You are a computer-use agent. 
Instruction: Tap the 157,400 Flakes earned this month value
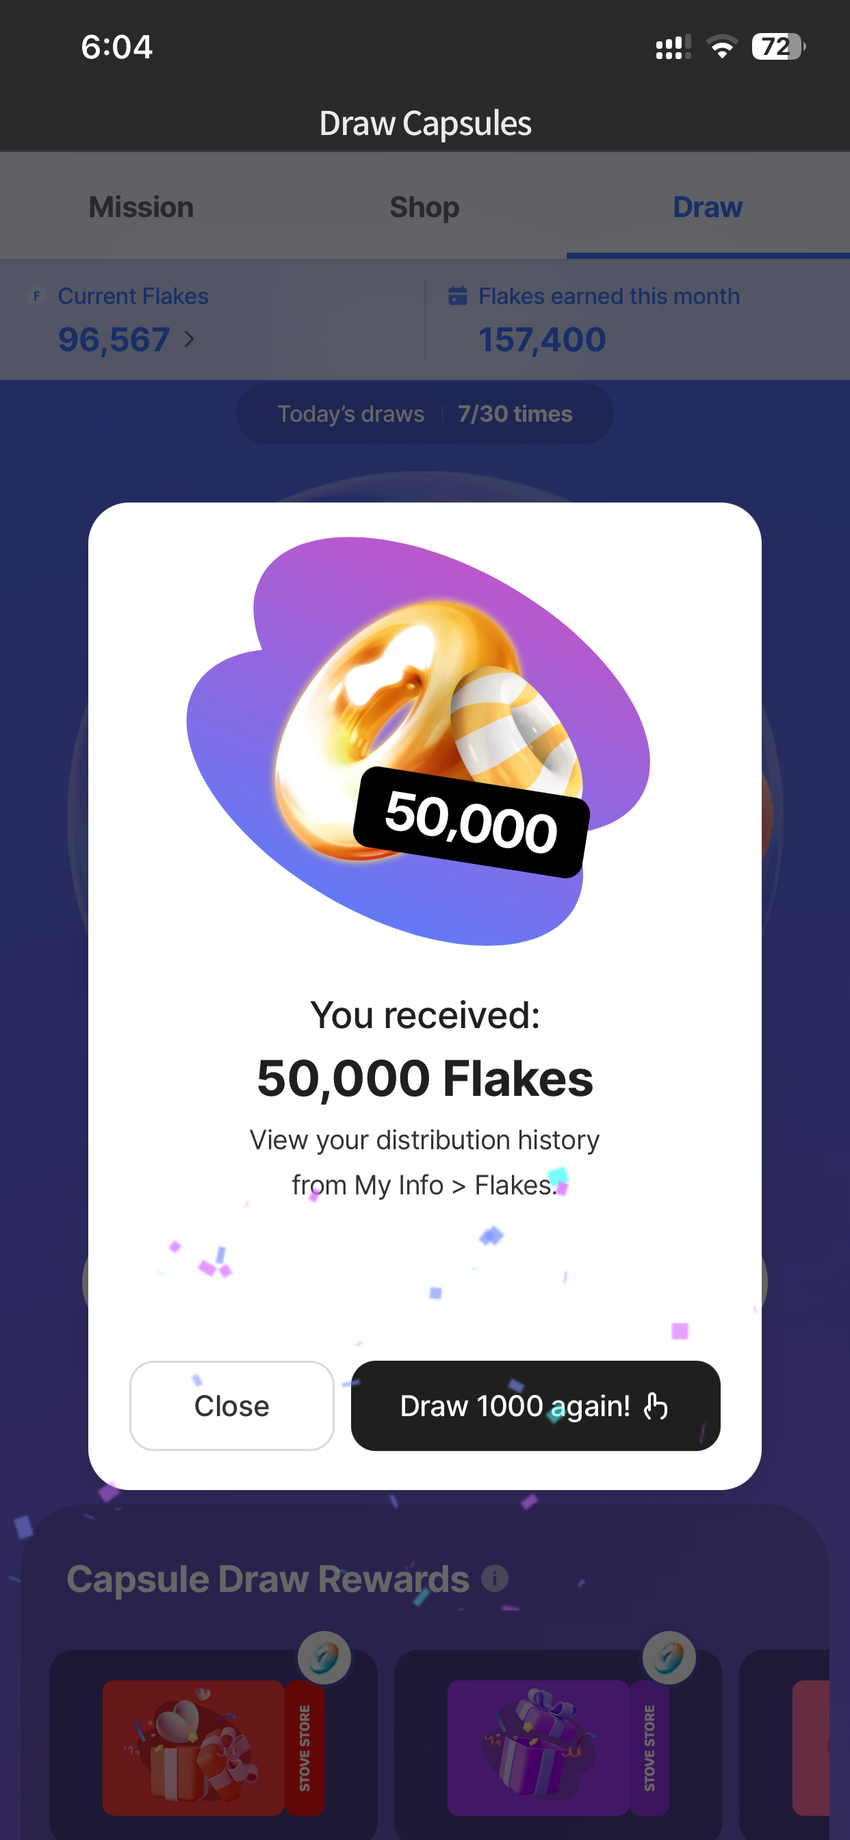[542, 340]
